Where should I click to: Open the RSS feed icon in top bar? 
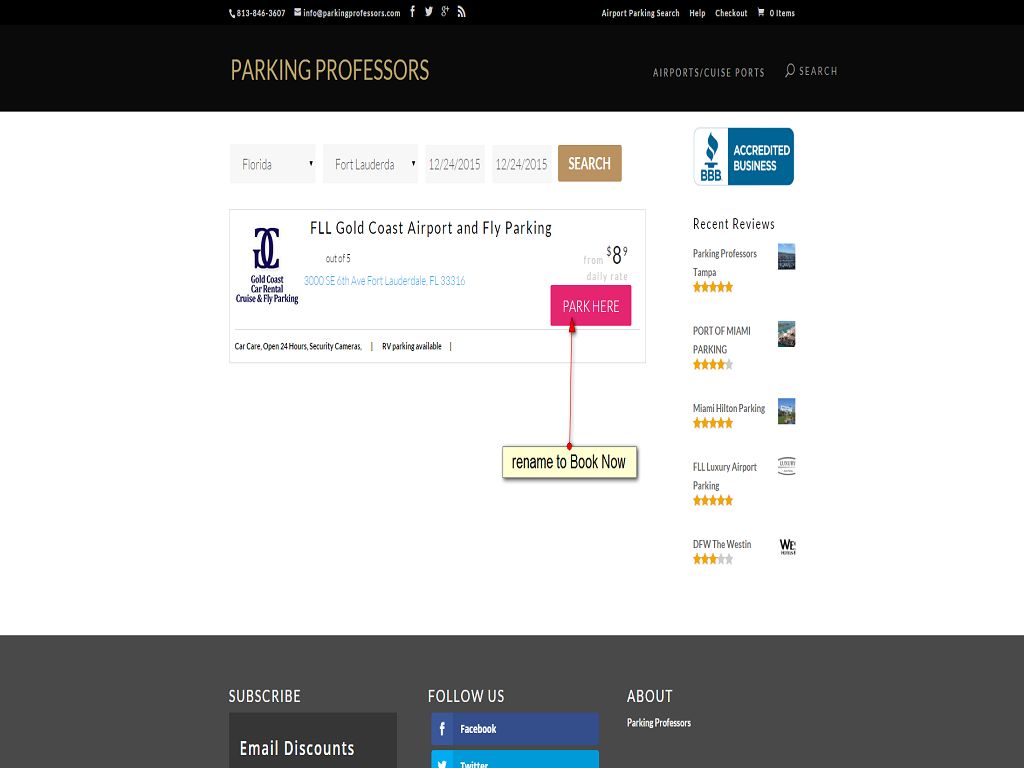pyautogui.click(x=461, y=12)
